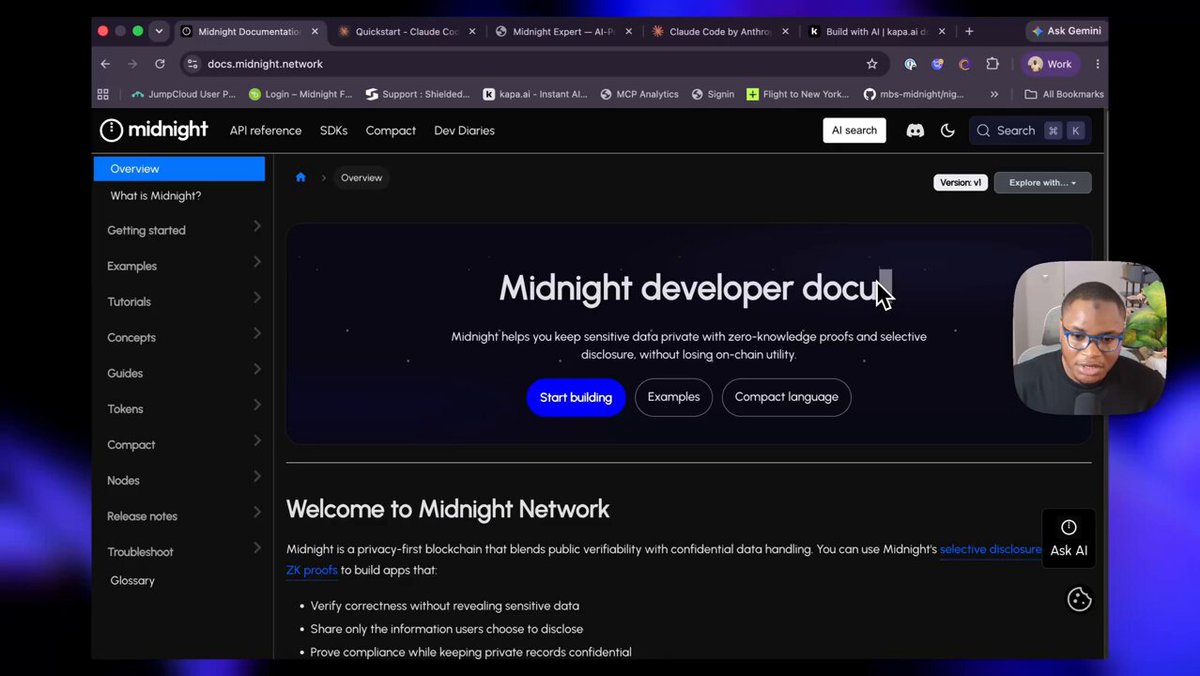Expand the Concepts sidebar chevron

(x=257, y=334)
